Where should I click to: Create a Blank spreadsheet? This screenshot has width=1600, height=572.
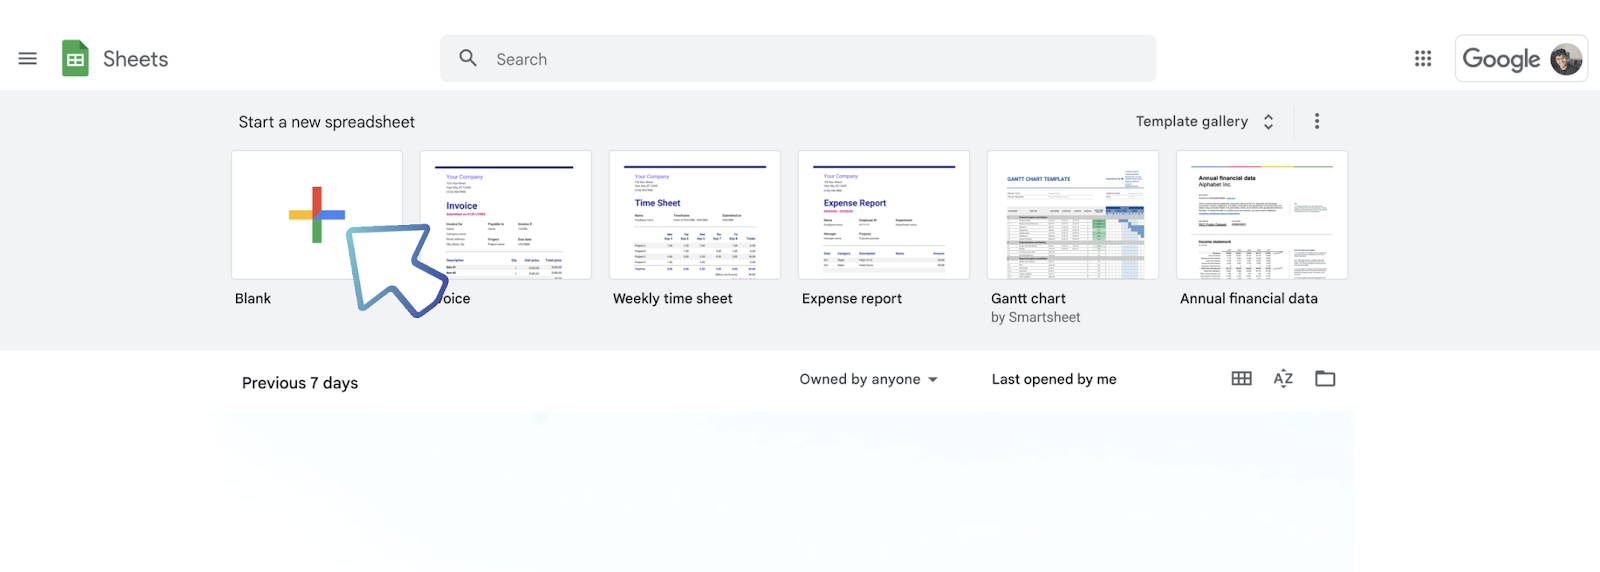tap(317, 215)
